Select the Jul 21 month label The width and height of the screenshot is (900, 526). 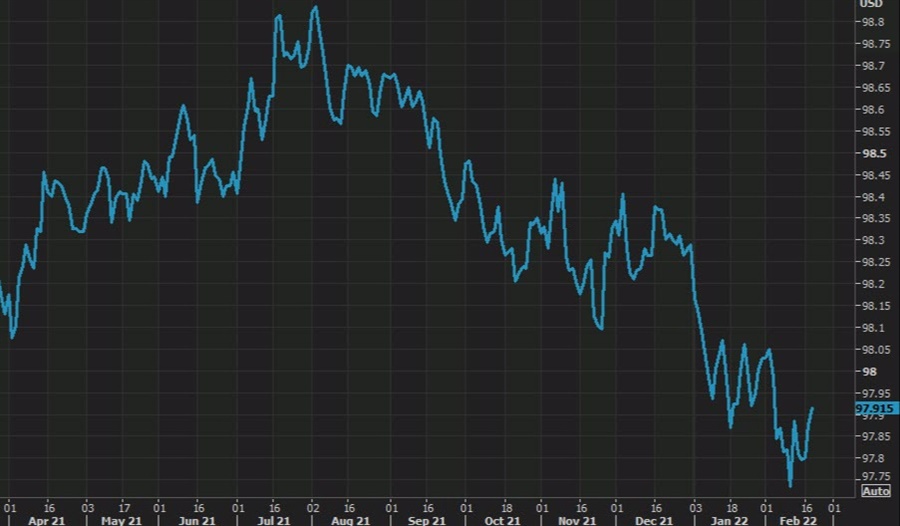click(x=274, y=520)
